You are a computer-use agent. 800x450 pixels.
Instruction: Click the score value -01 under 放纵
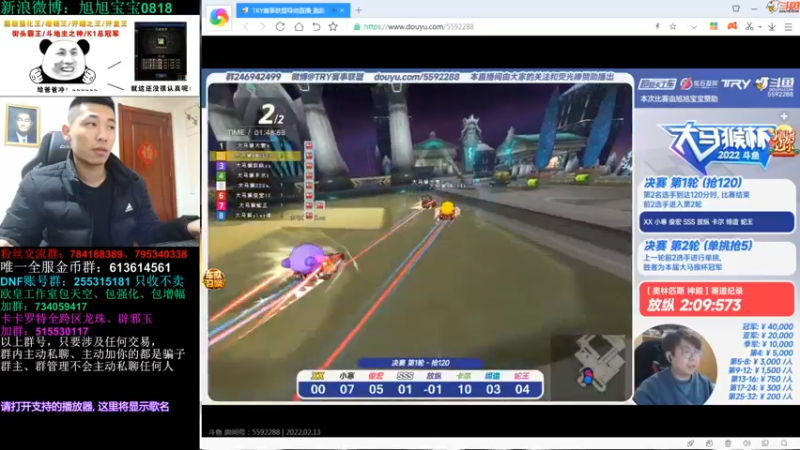433,389
